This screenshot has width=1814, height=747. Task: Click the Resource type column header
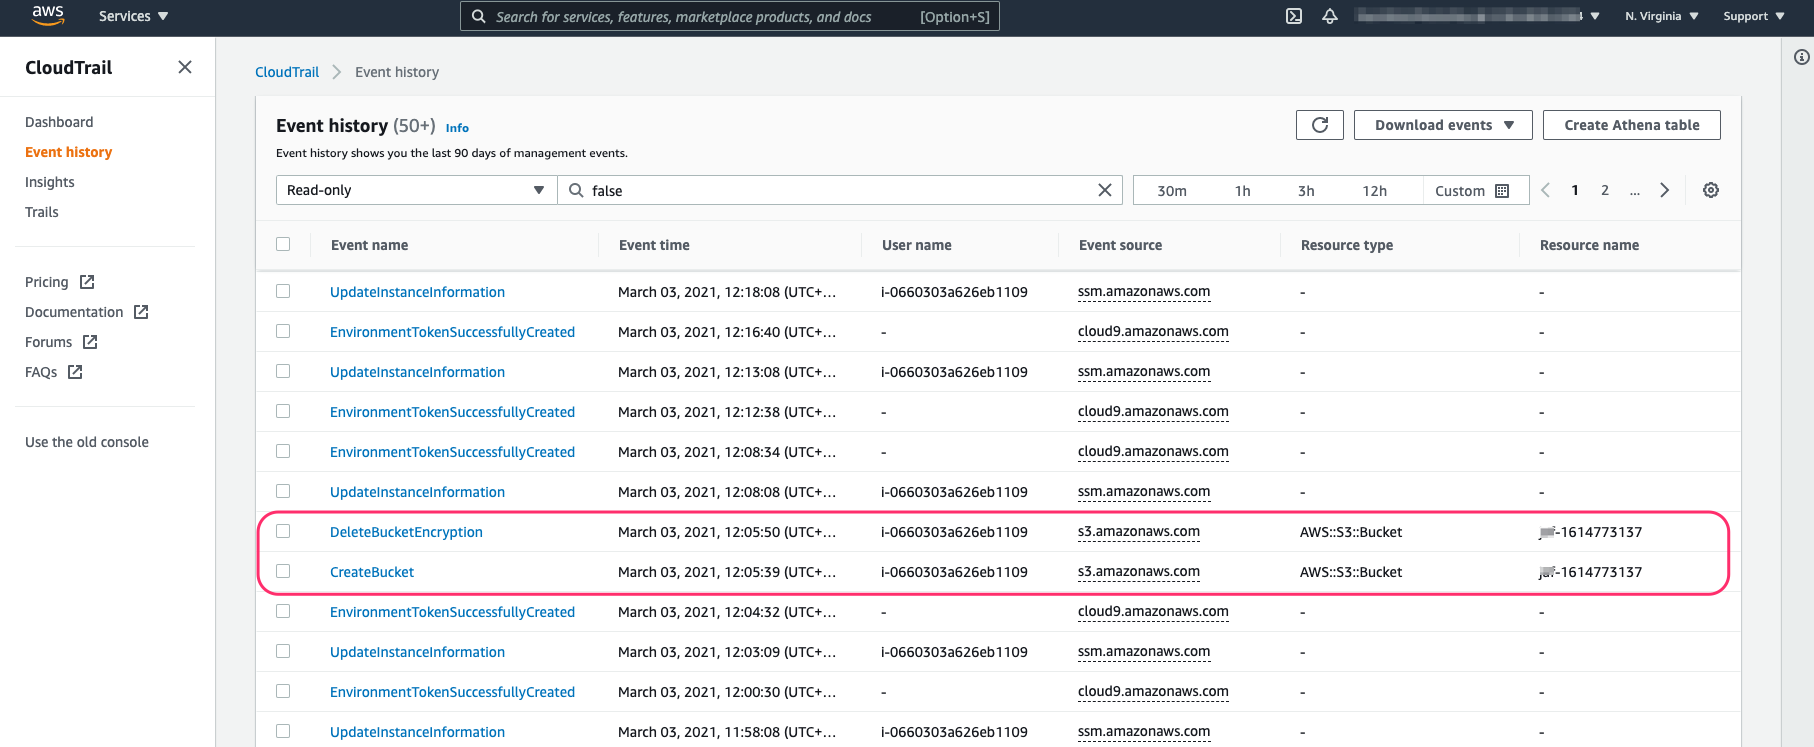point(1346,245)
